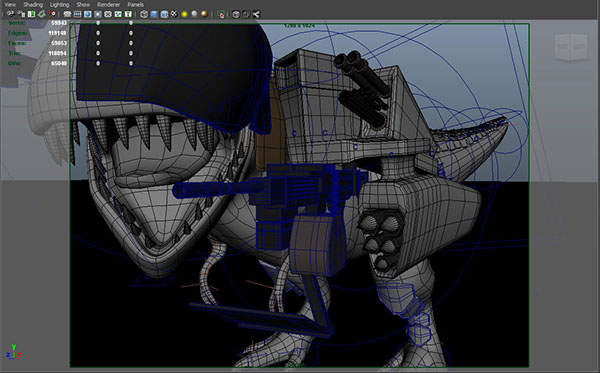The height and width of the screenshot is (373, 600).
Task: Click the Select Camera icon
Action: point(10,14)
